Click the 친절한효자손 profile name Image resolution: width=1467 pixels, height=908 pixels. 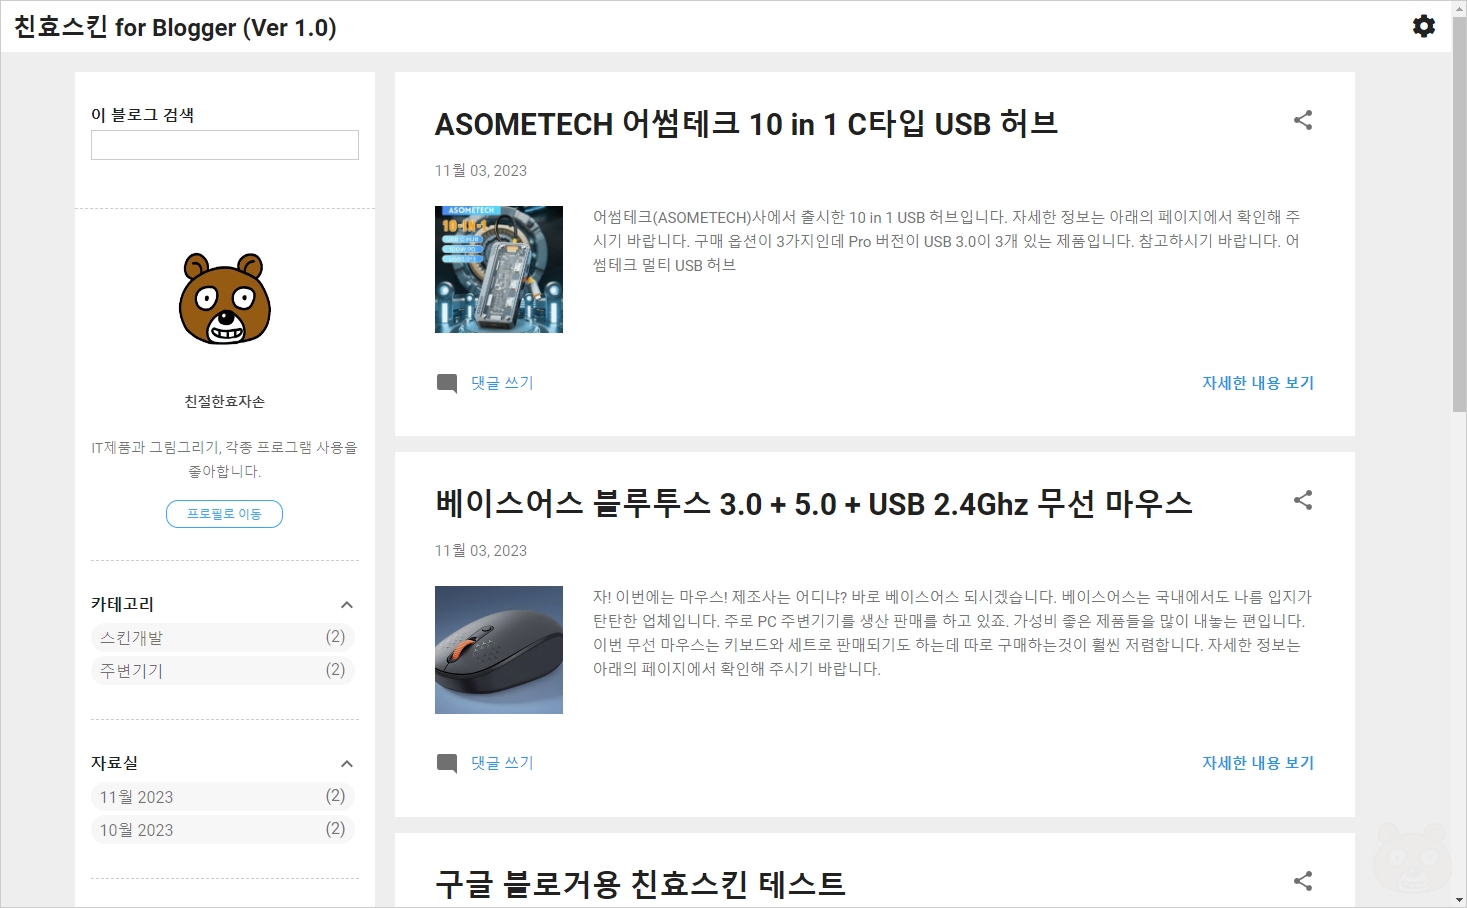(225, 401)
